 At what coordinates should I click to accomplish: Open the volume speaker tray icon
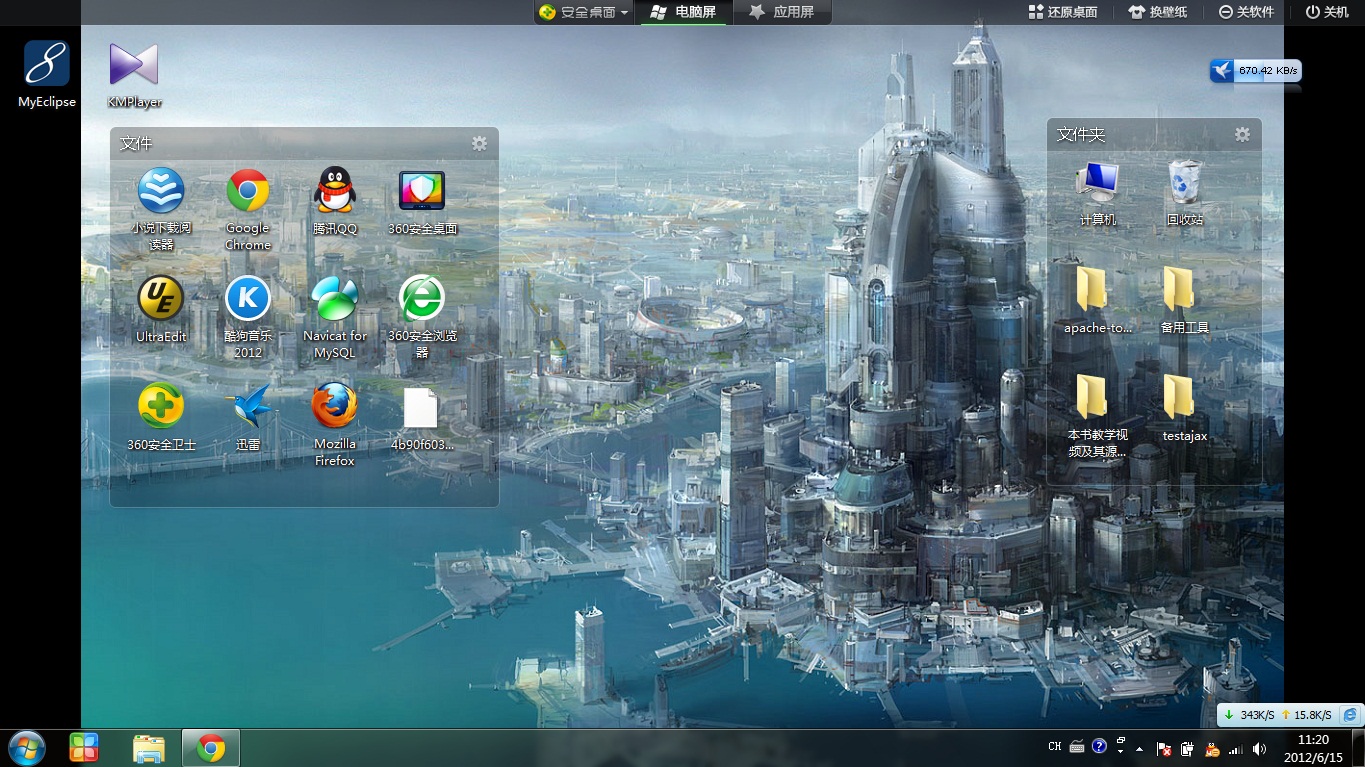coord(1260,748)
